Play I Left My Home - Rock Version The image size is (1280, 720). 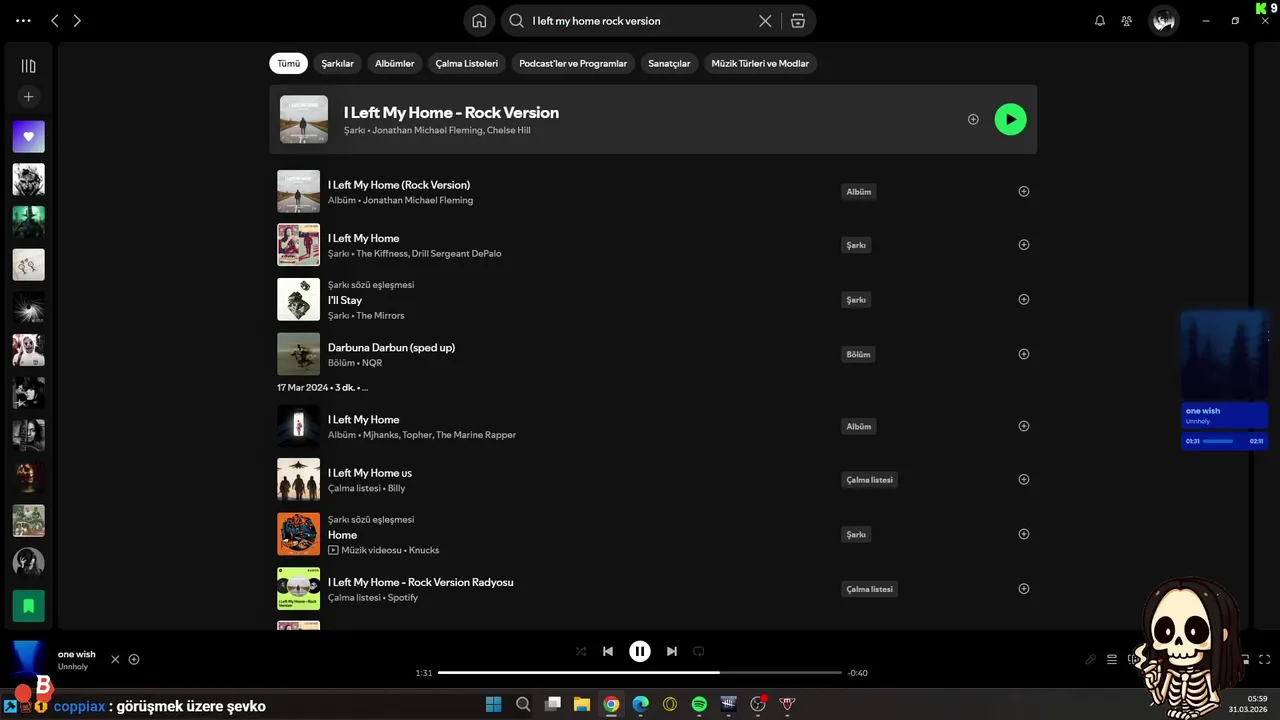click(x=1010, y=119)
